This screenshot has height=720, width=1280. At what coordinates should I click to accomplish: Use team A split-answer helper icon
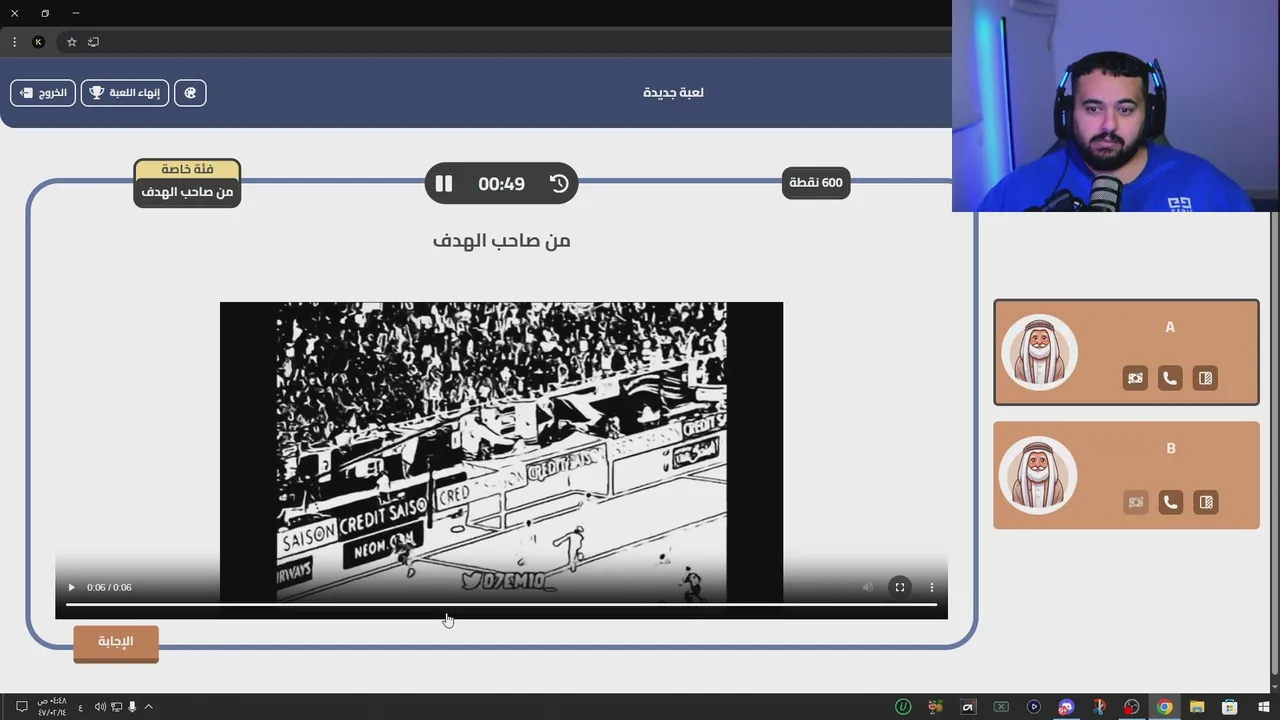tap(1206, 378)
